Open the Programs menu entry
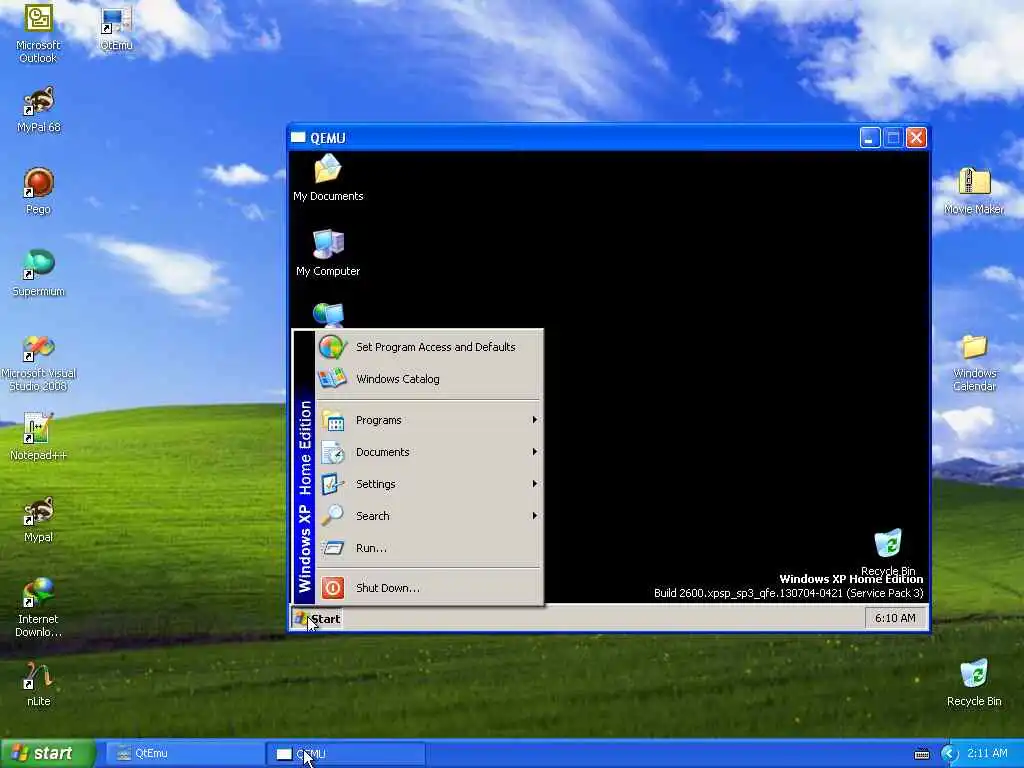The width and height of the screenshot is (1024, 768). tap(429, 420)
